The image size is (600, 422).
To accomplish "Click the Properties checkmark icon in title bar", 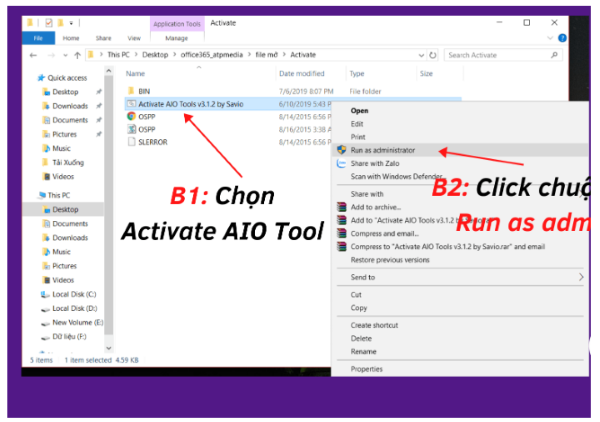I will click(49, 23).
